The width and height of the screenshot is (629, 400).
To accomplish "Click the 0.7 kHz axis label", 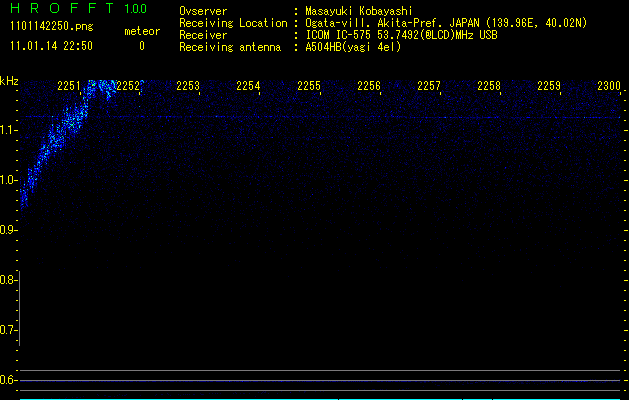I will click(x=8, y=330).
